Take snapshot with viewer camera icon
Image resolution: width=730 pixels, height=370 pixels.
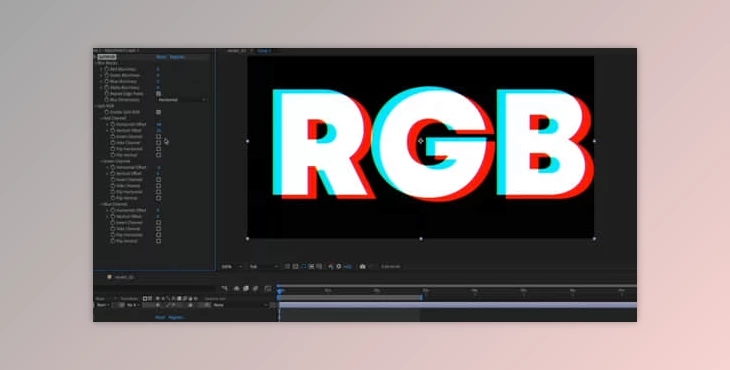pyautogui.click(x=362, y=267)
